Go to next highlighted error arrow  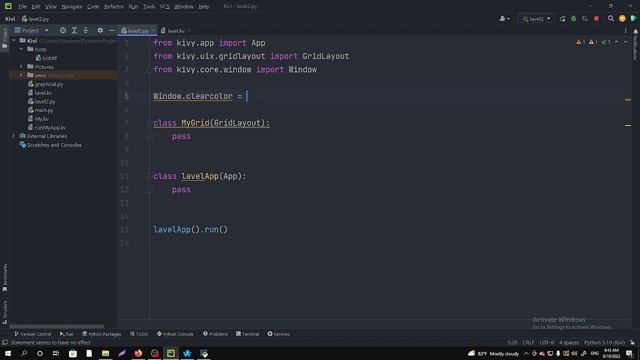pos(626,42)
